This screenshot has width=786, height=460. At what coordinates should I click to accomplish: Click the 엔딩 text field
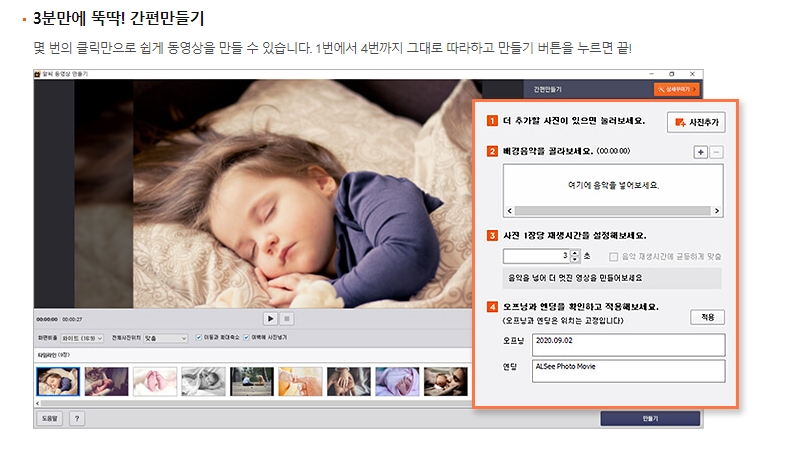click(628, 371)
